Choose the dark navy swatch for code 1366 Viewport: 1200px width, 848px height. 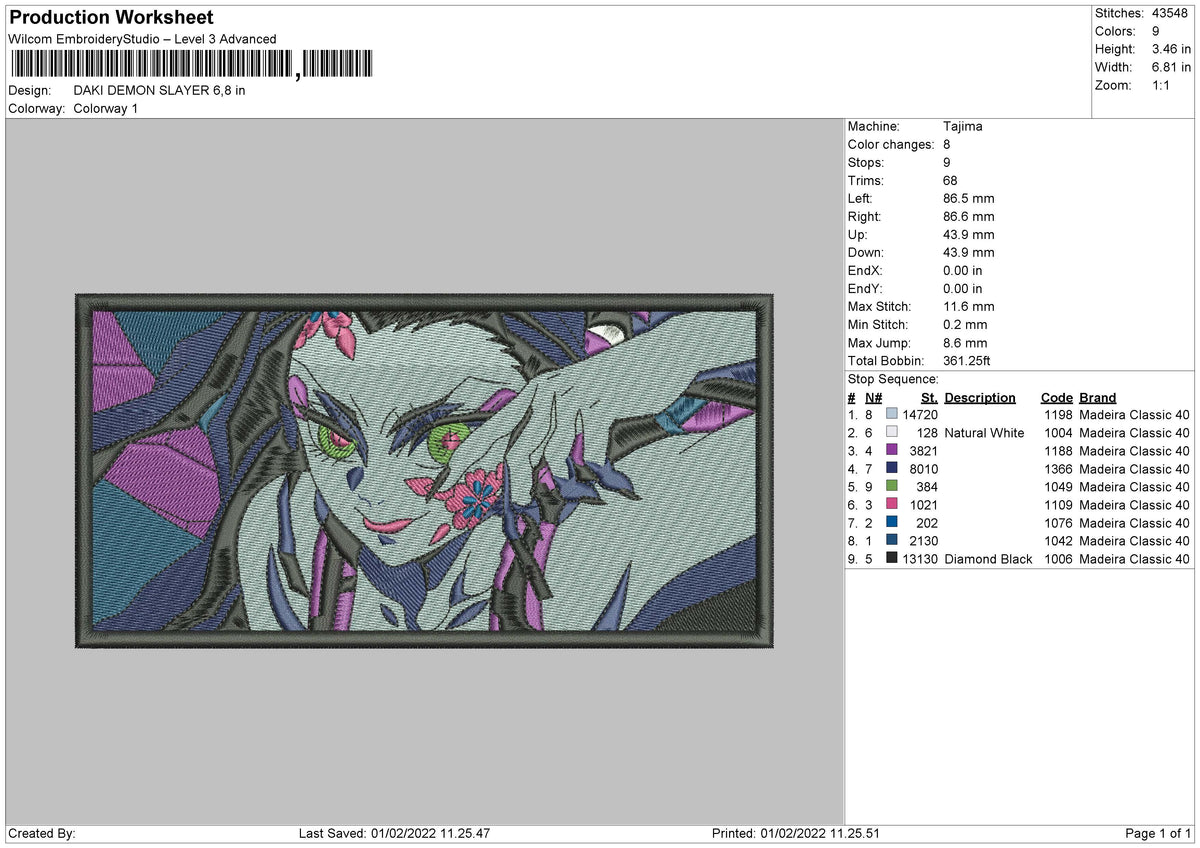point(892,469)
